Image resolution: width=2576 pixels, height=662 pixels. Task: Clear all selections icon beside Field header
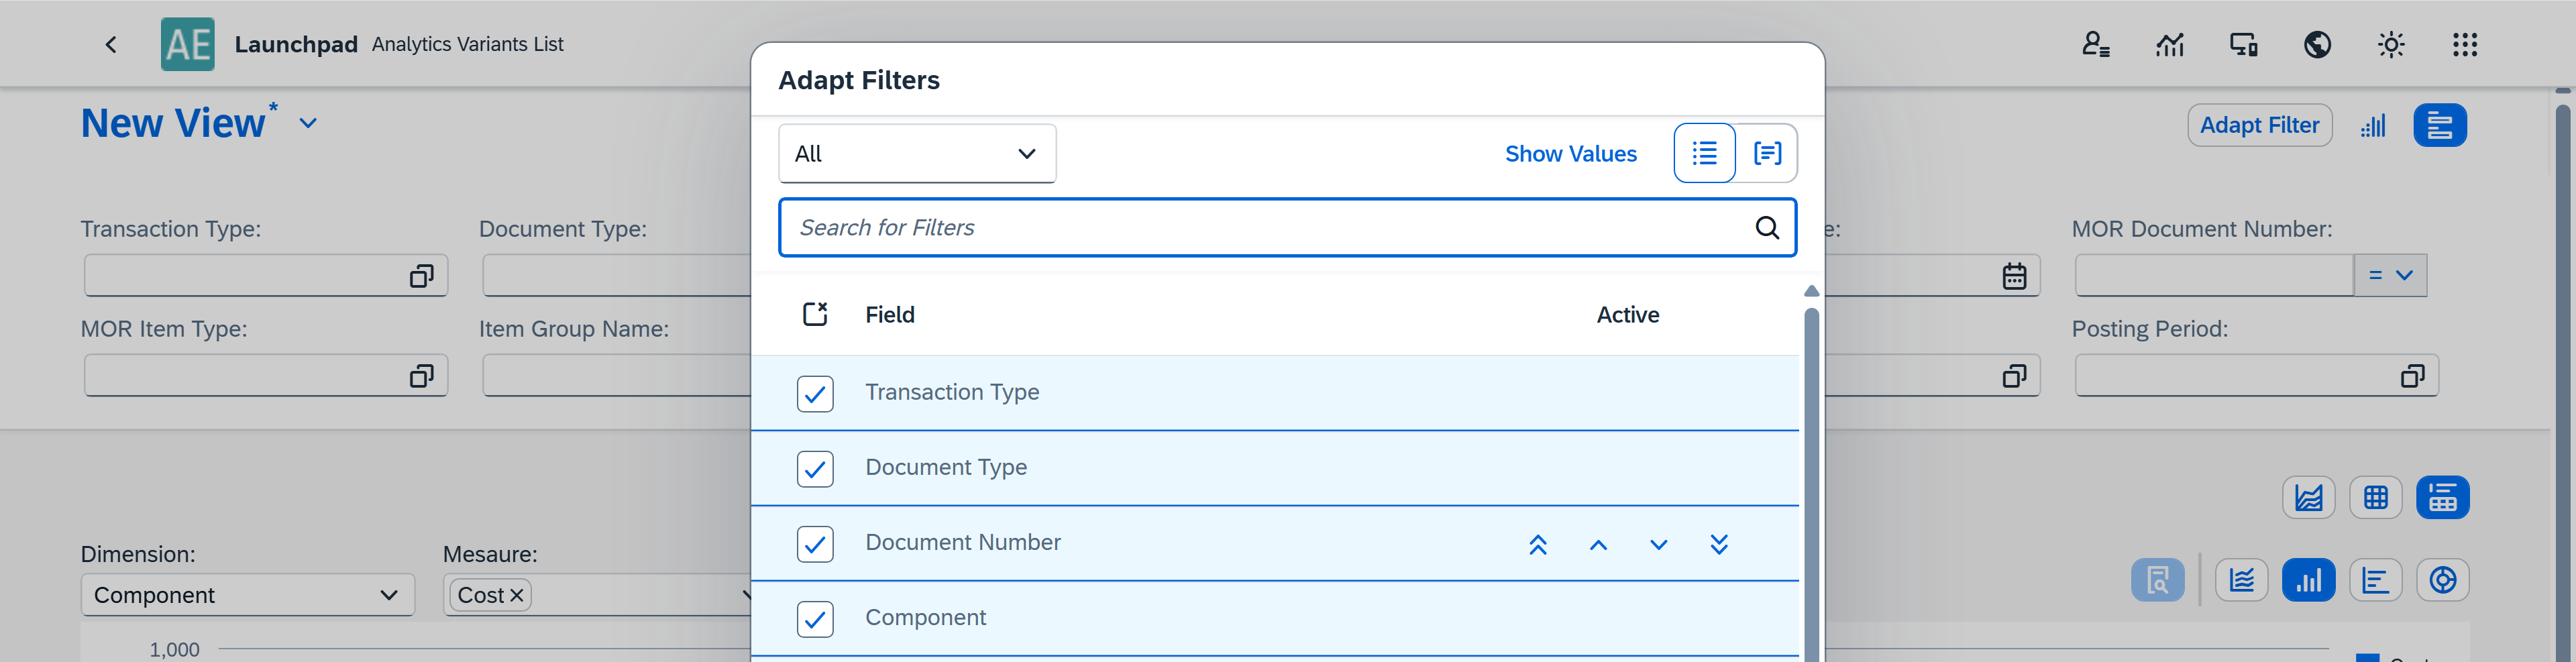tap(815, 314)
